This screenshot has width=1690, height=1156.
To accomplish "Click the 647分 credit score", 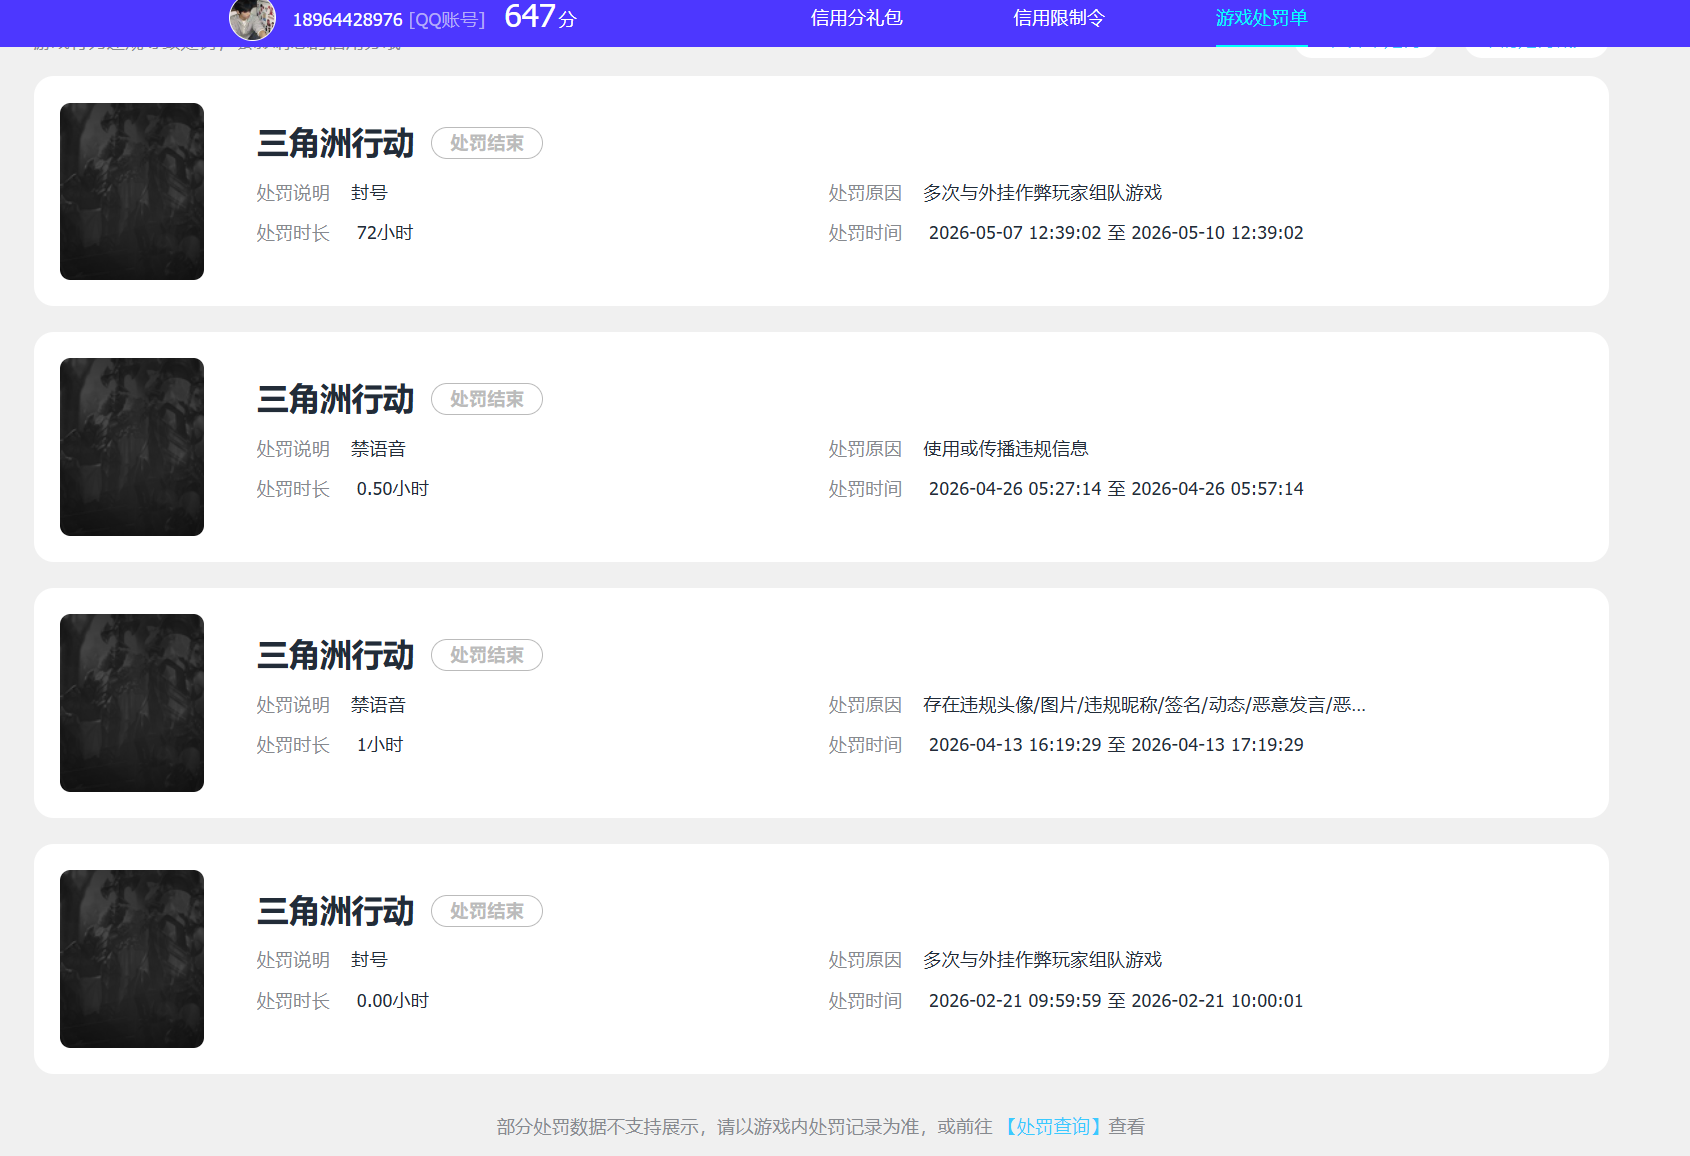I will 540,17.
